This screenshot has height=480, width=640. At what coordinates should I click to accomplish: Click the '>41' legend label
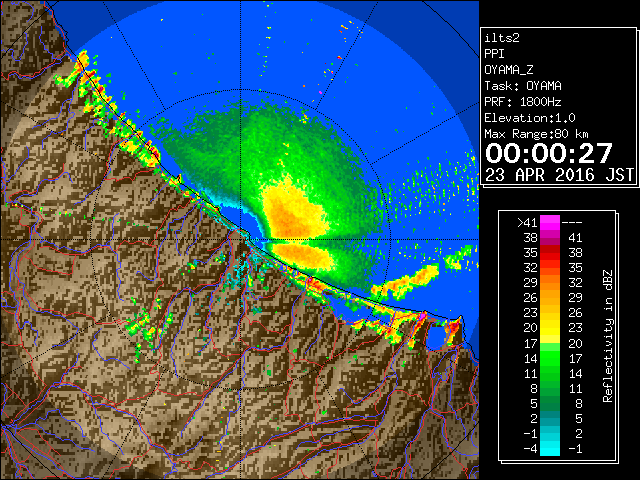point(527,223)
